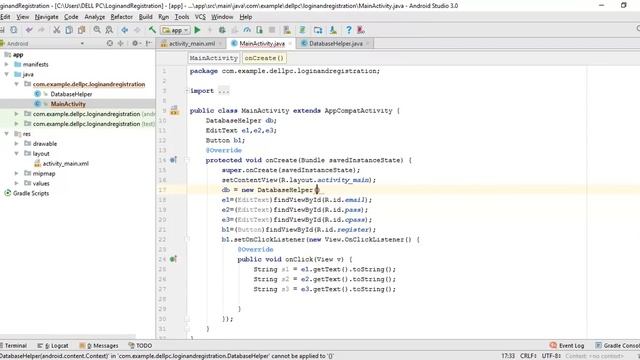Collapse the res folder
This screenshot has height=360, width=640.
click(7, 134)
